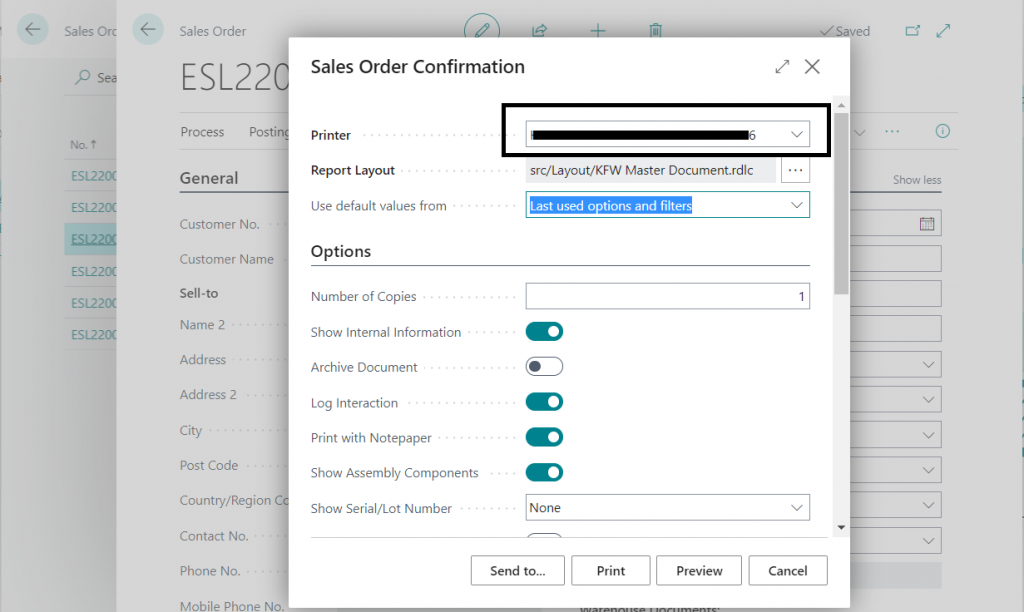Enable the Archive Document toggle
The width and height of the screenshot is (1024, 612).
click(x=544, y=367)
